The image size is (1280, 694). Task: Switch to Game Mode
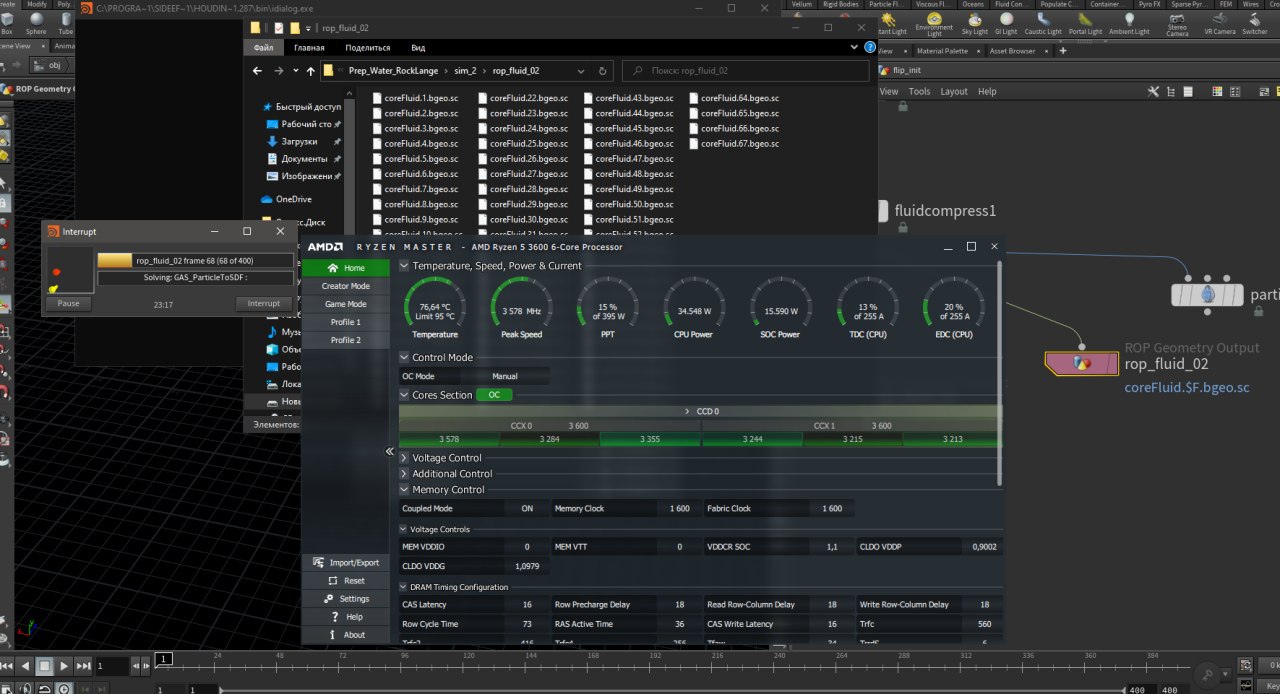click(347, 304)
